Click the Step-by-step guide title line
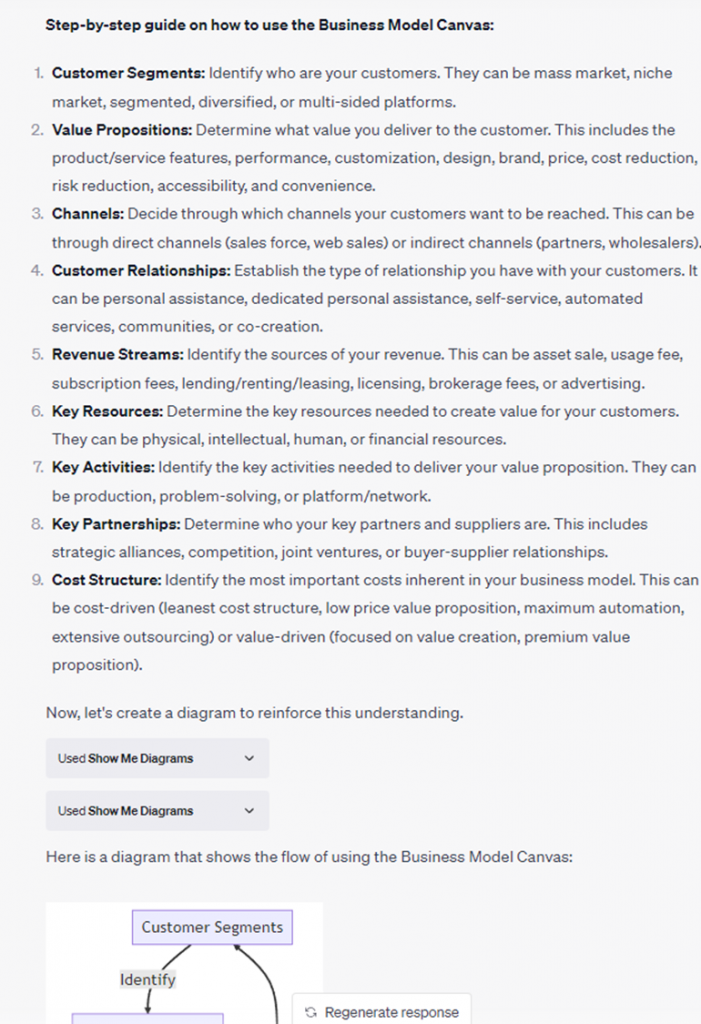The width and height of the screenshot is (701, 1024). coord(270,25)
